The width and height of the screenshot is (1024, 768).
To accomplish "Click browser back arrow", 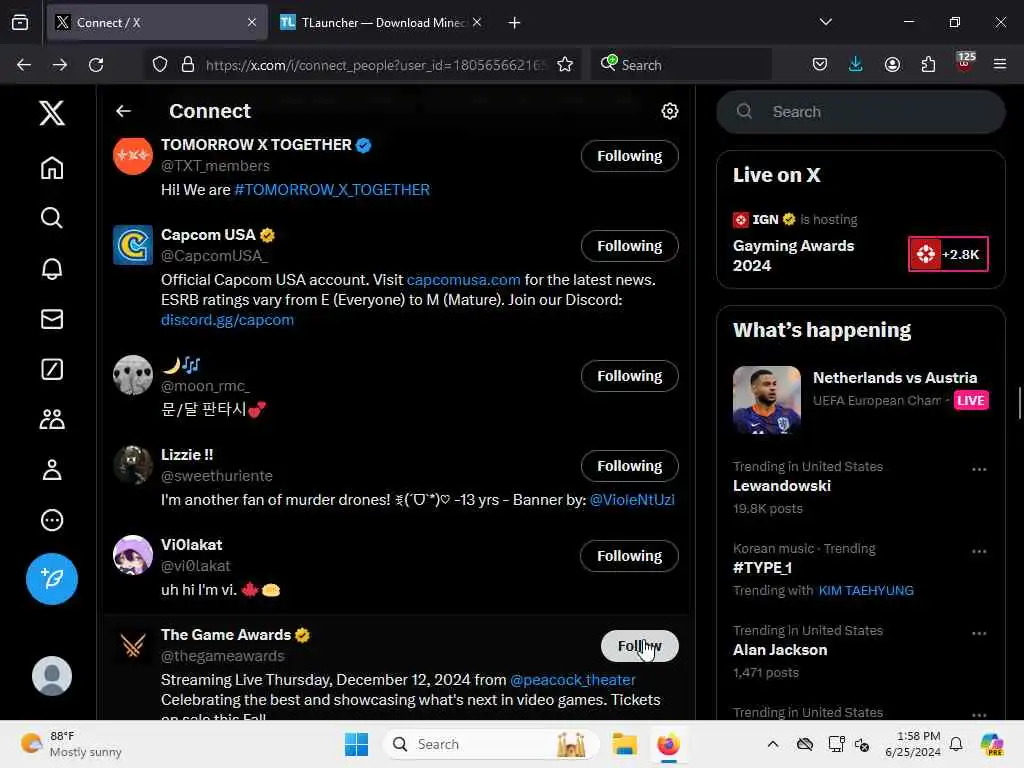I will [24, 65].
